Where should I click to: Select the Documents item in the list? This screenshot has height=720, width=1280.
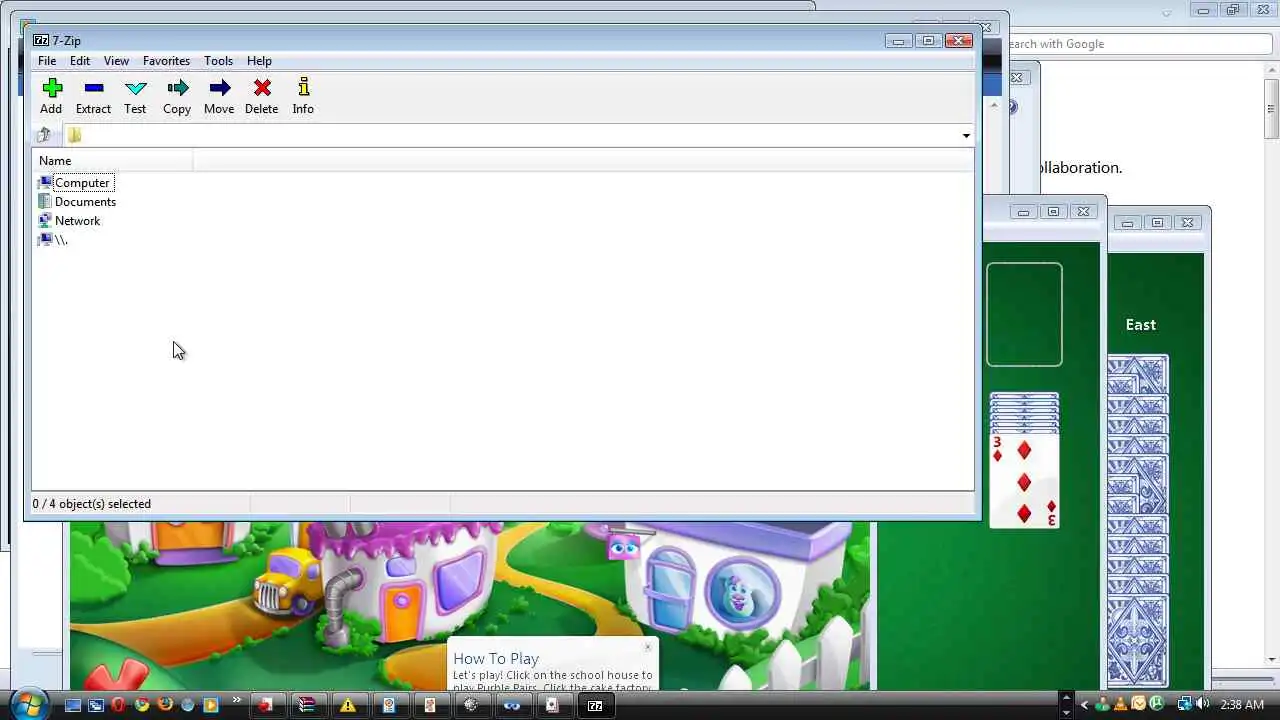coord(77,202)
